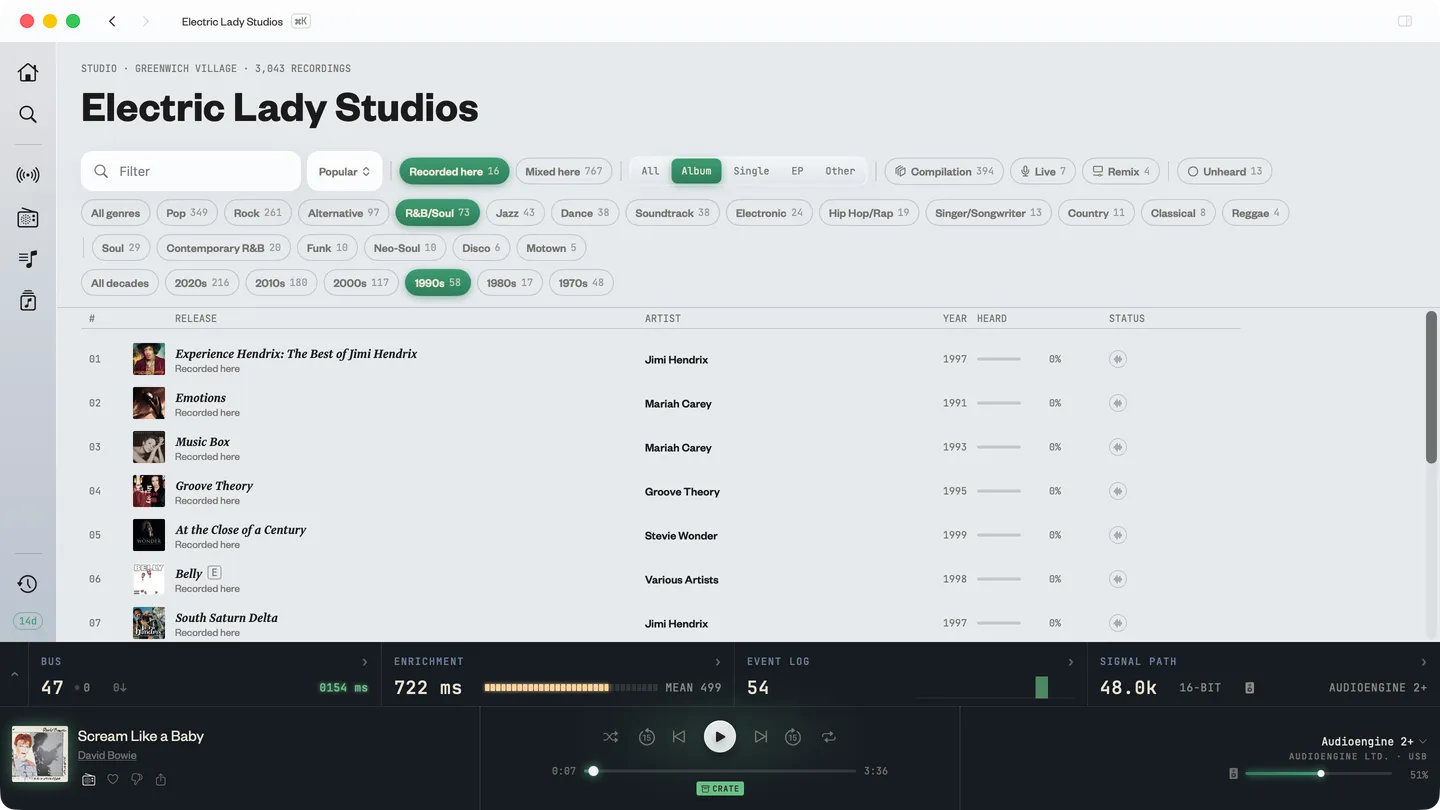1440x810 pixels.
Task: Open the playlist queue sidebar icon
Action: 28,259
